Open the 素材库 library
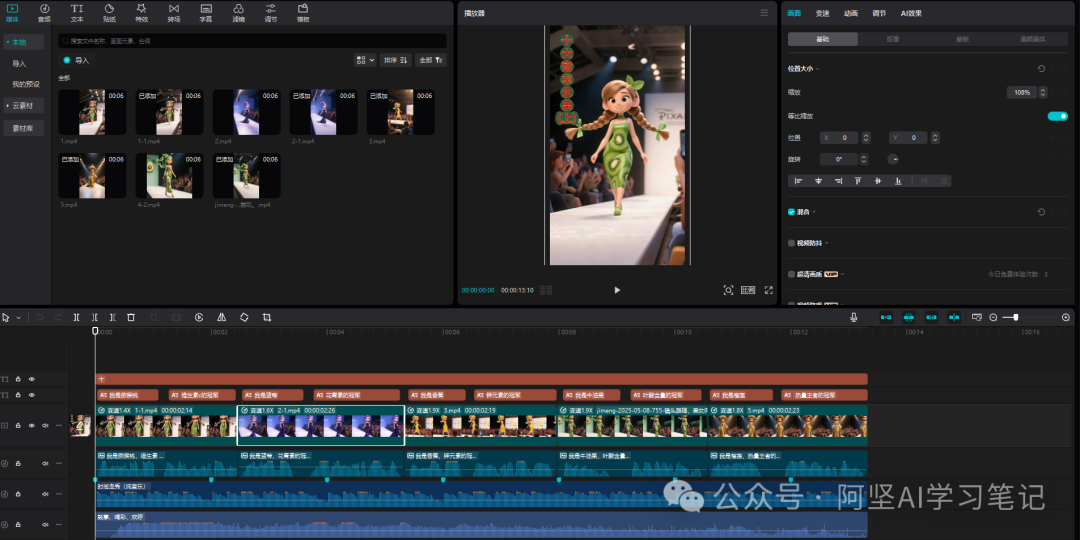1080x540 pixels. (24, 128)
